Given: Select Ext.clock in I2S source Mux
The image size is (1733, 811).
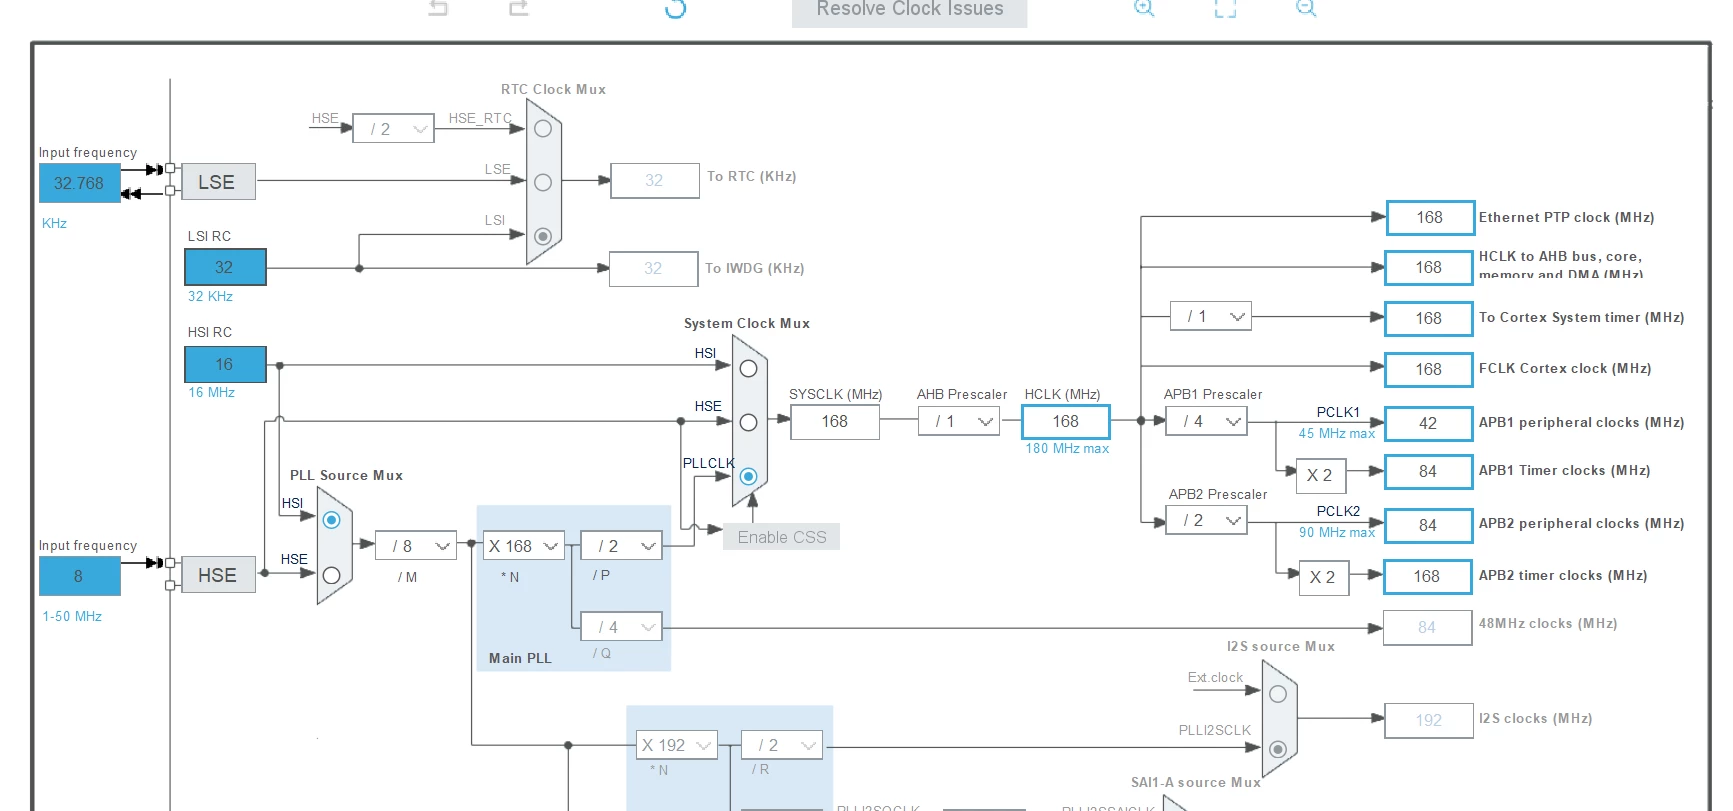Looking at the screenshot, I should pos(1278,694).
